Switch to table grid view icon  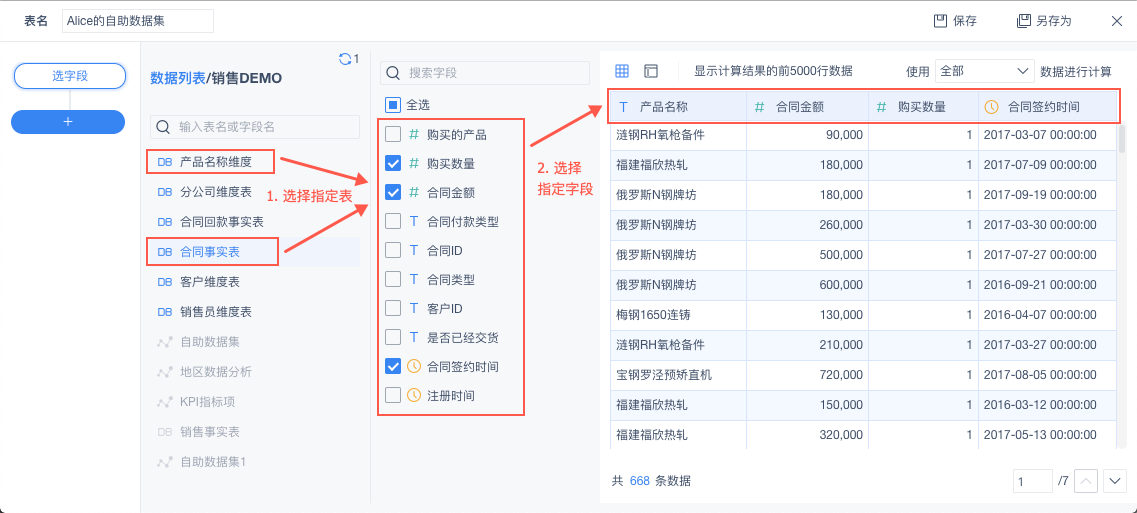coord(622,71)
